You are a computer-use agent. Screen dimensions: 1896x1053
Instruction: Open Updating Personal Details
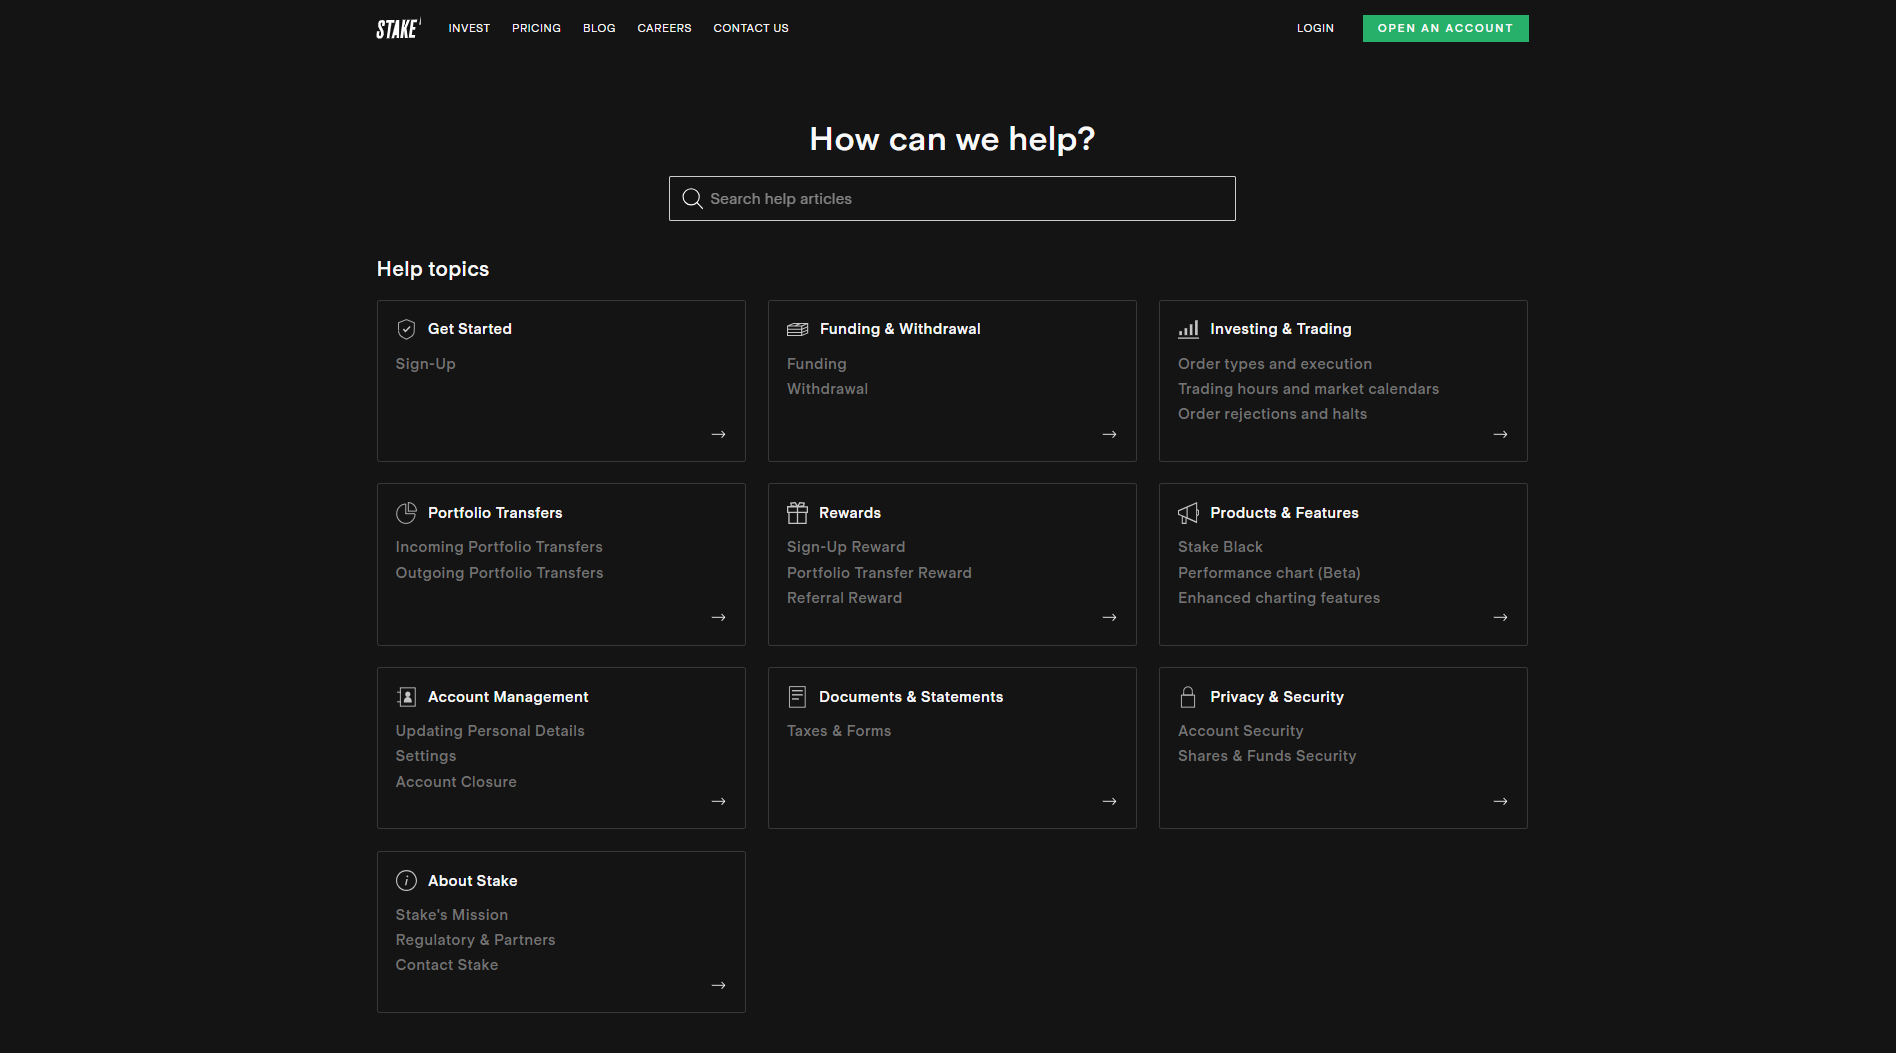[x=490, y=731]
